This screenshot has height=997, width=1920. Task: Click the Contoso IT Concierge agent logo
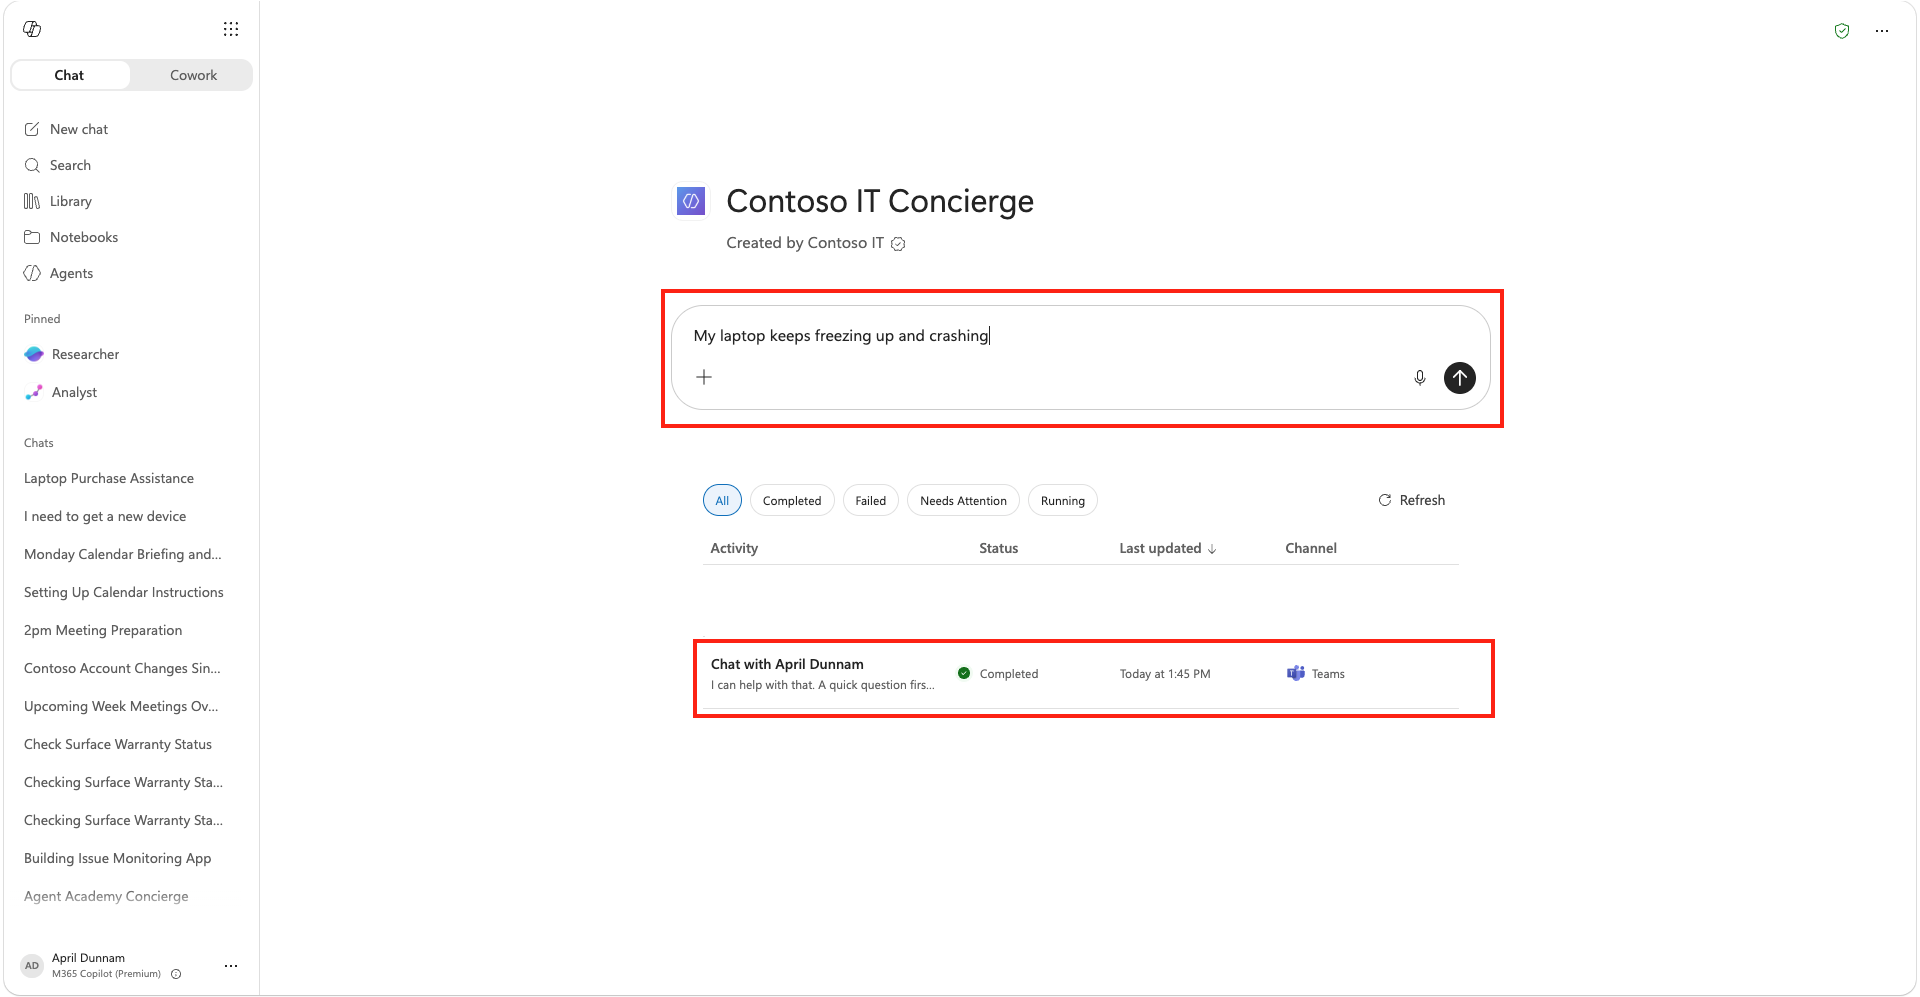point(691,201)
